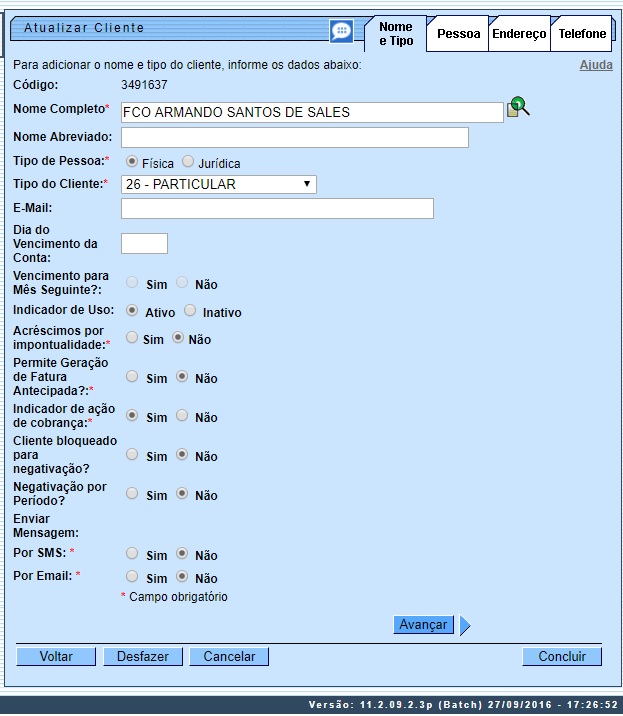Set Indicador de Uso to Inativo
Viewport: 623px width, 716px height.
coord(190,311)
